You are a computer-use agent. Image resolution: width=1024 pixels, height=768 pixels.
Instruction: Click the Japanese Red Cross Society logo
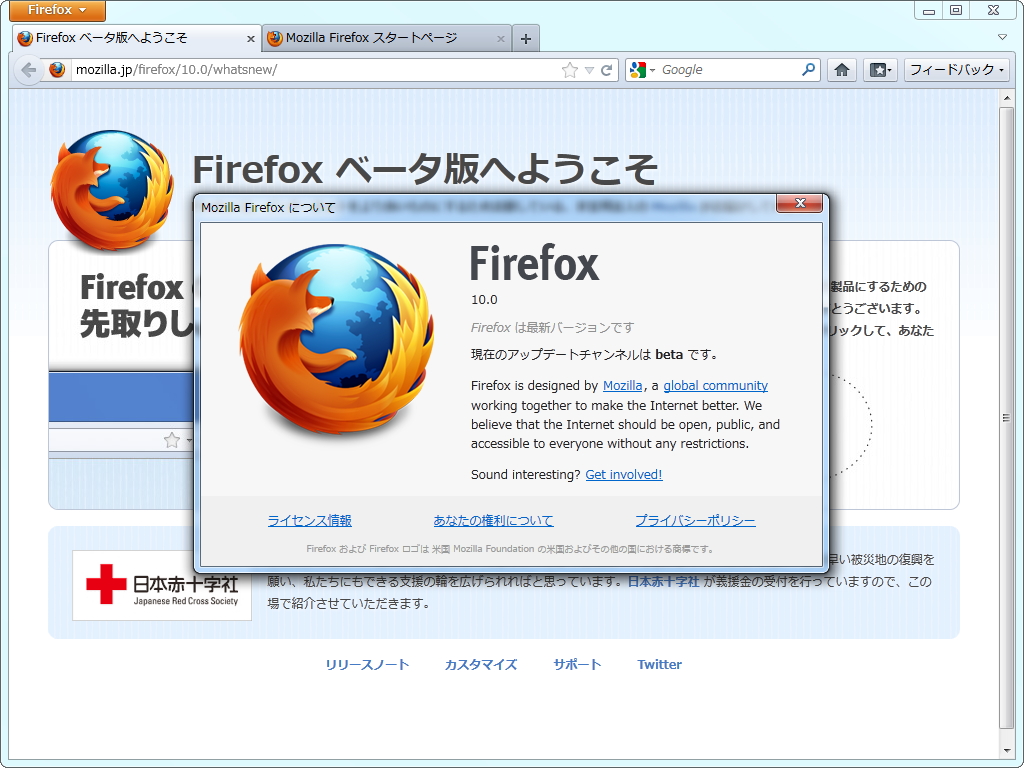tap(160, 586)
